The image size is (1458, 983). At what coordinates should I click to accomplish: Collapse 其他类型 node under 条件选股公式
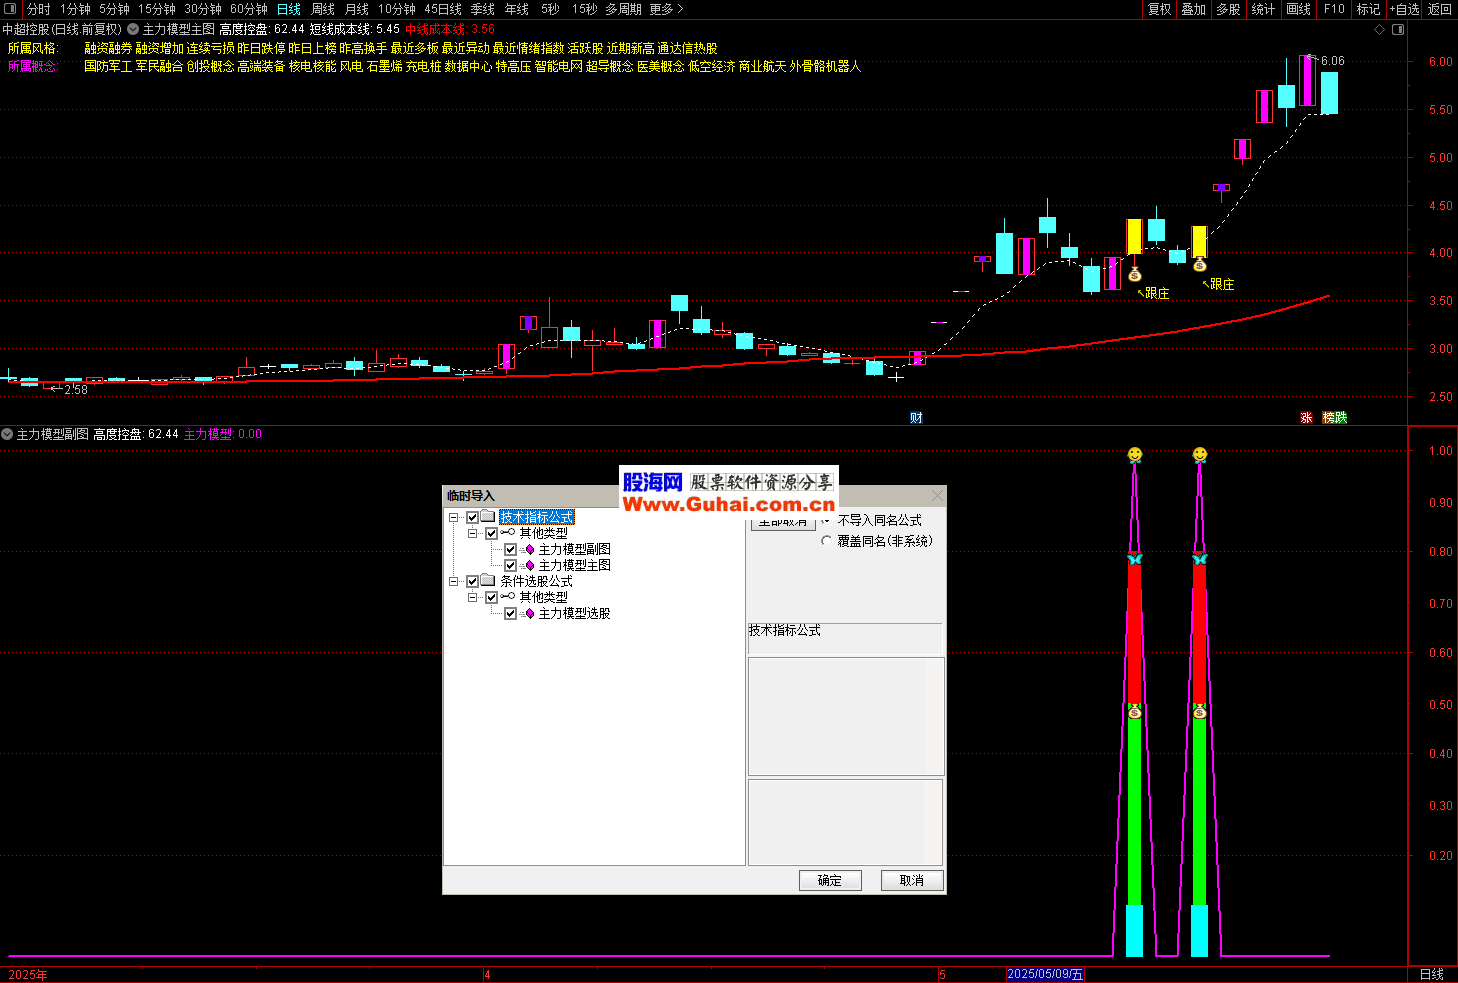473,597
